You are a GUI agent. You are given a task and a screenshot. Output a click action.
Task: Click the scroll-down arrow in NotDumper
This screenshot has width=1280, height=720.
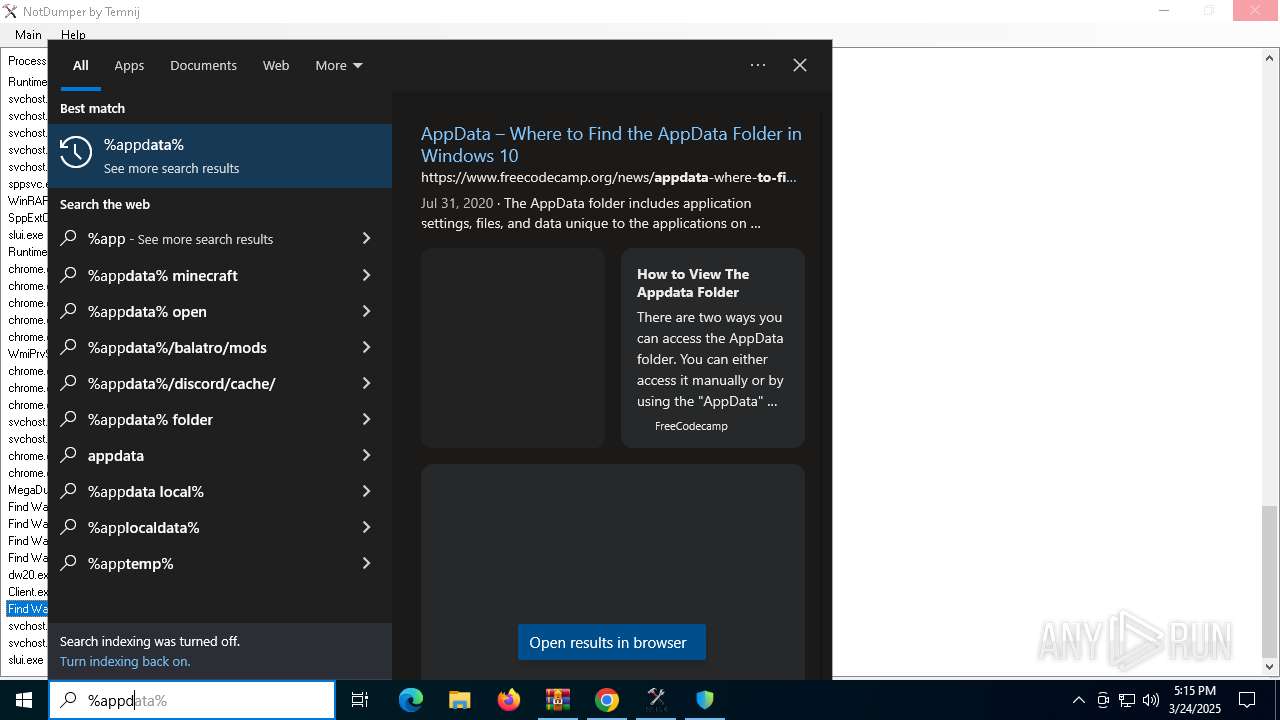click(x=1270, y=667)
